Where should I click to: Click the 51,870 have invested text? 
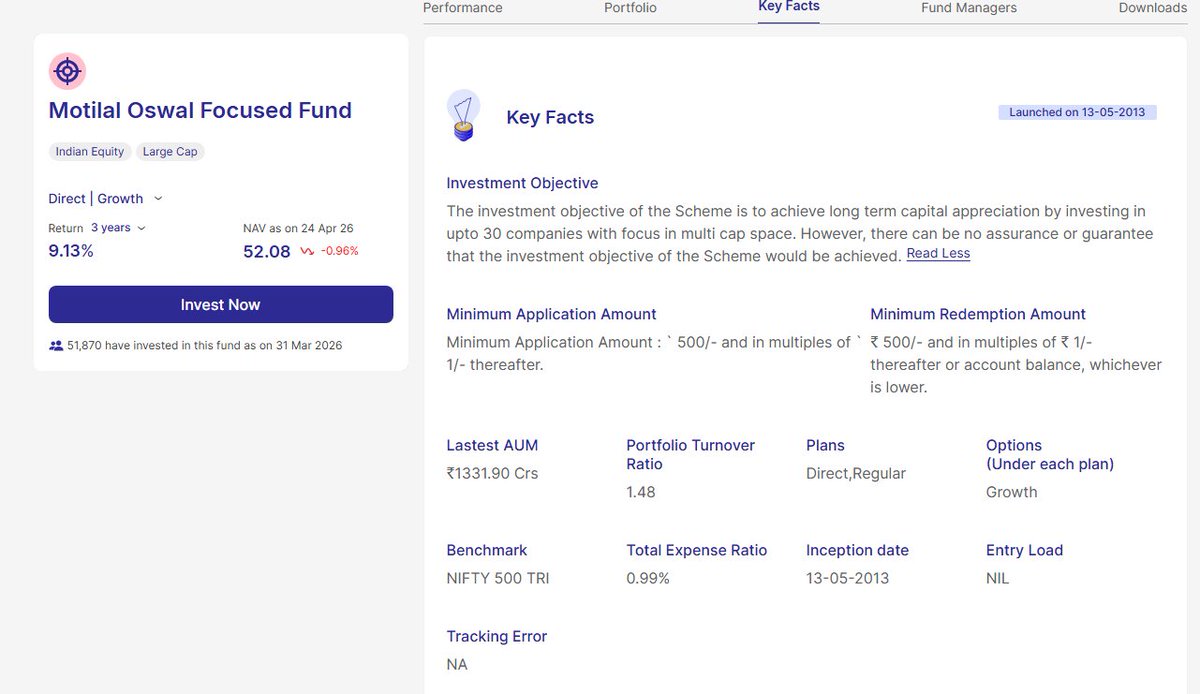click(205, 345)
